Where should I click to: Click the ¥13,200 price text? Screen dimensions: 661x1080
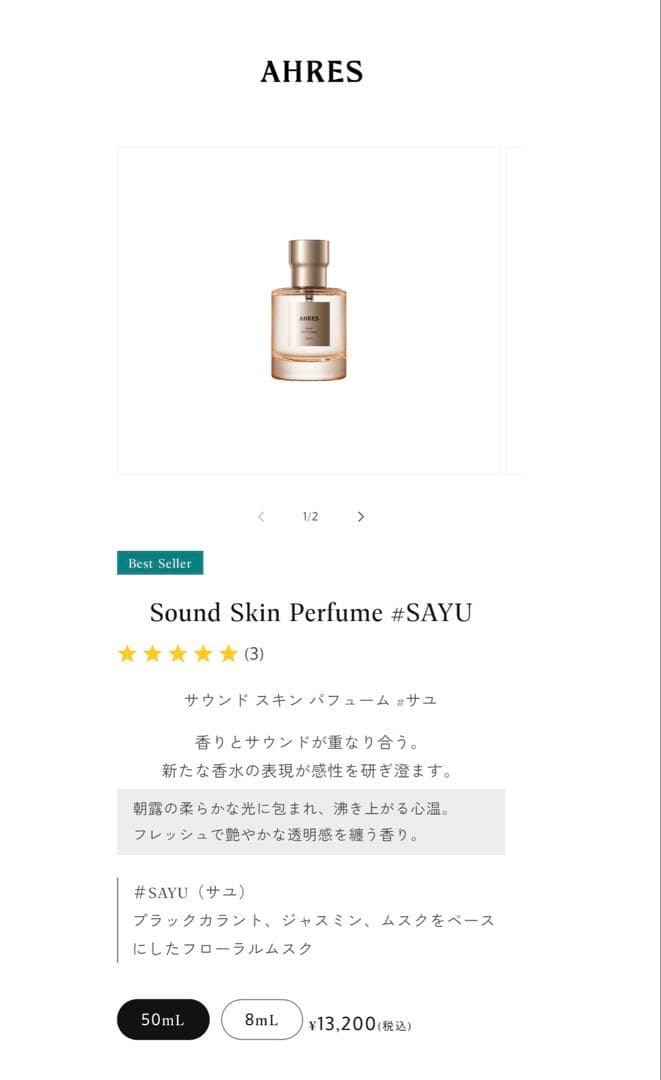tap(342, 1024)
